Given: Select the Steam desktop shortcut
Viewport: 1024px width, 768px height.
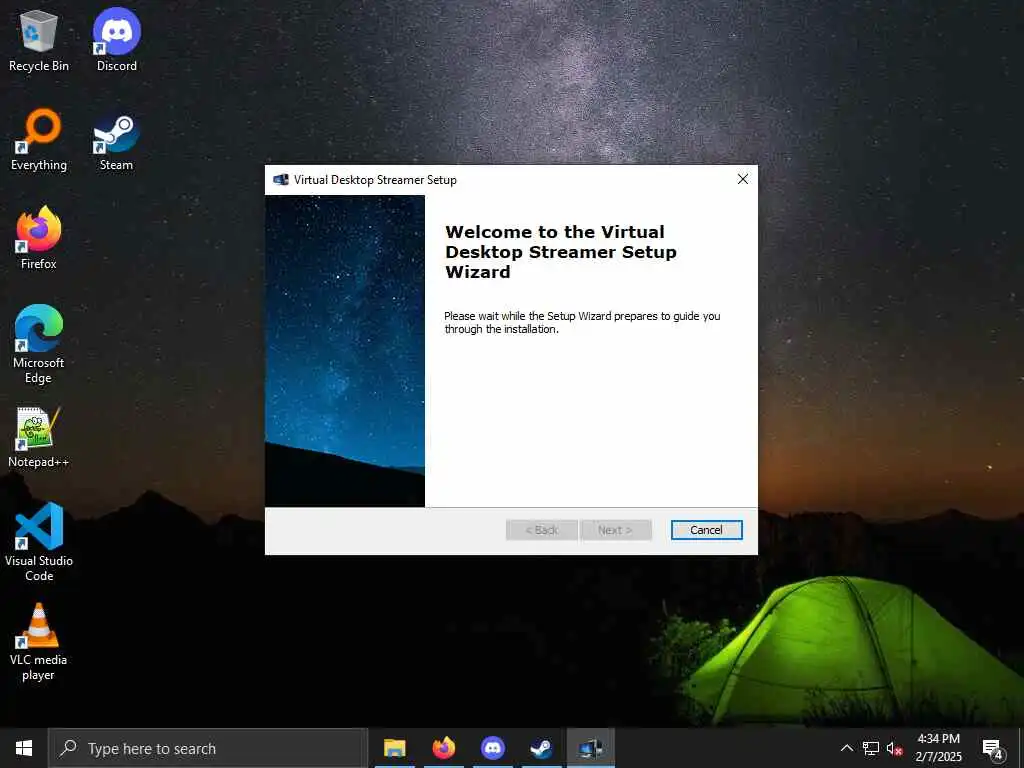Looking at the screenshot, I should tap(116, 140).
